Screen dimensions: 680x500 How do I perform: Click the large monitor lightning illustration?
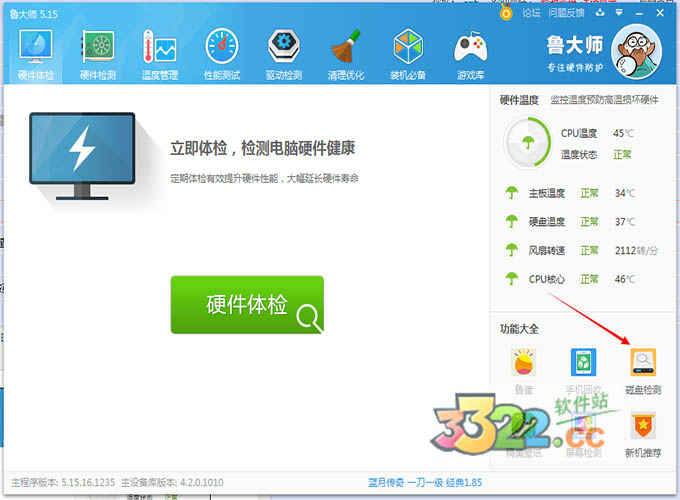[82, 156]
